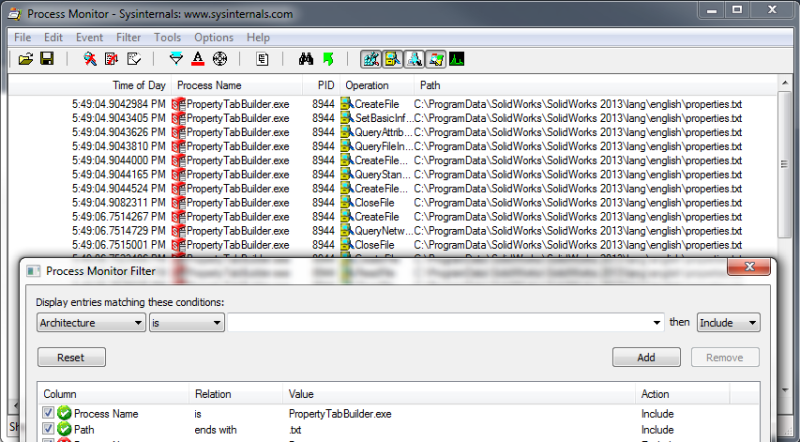Open the Options menu
This screenshot has width=800, height=442.
(214, 37)
